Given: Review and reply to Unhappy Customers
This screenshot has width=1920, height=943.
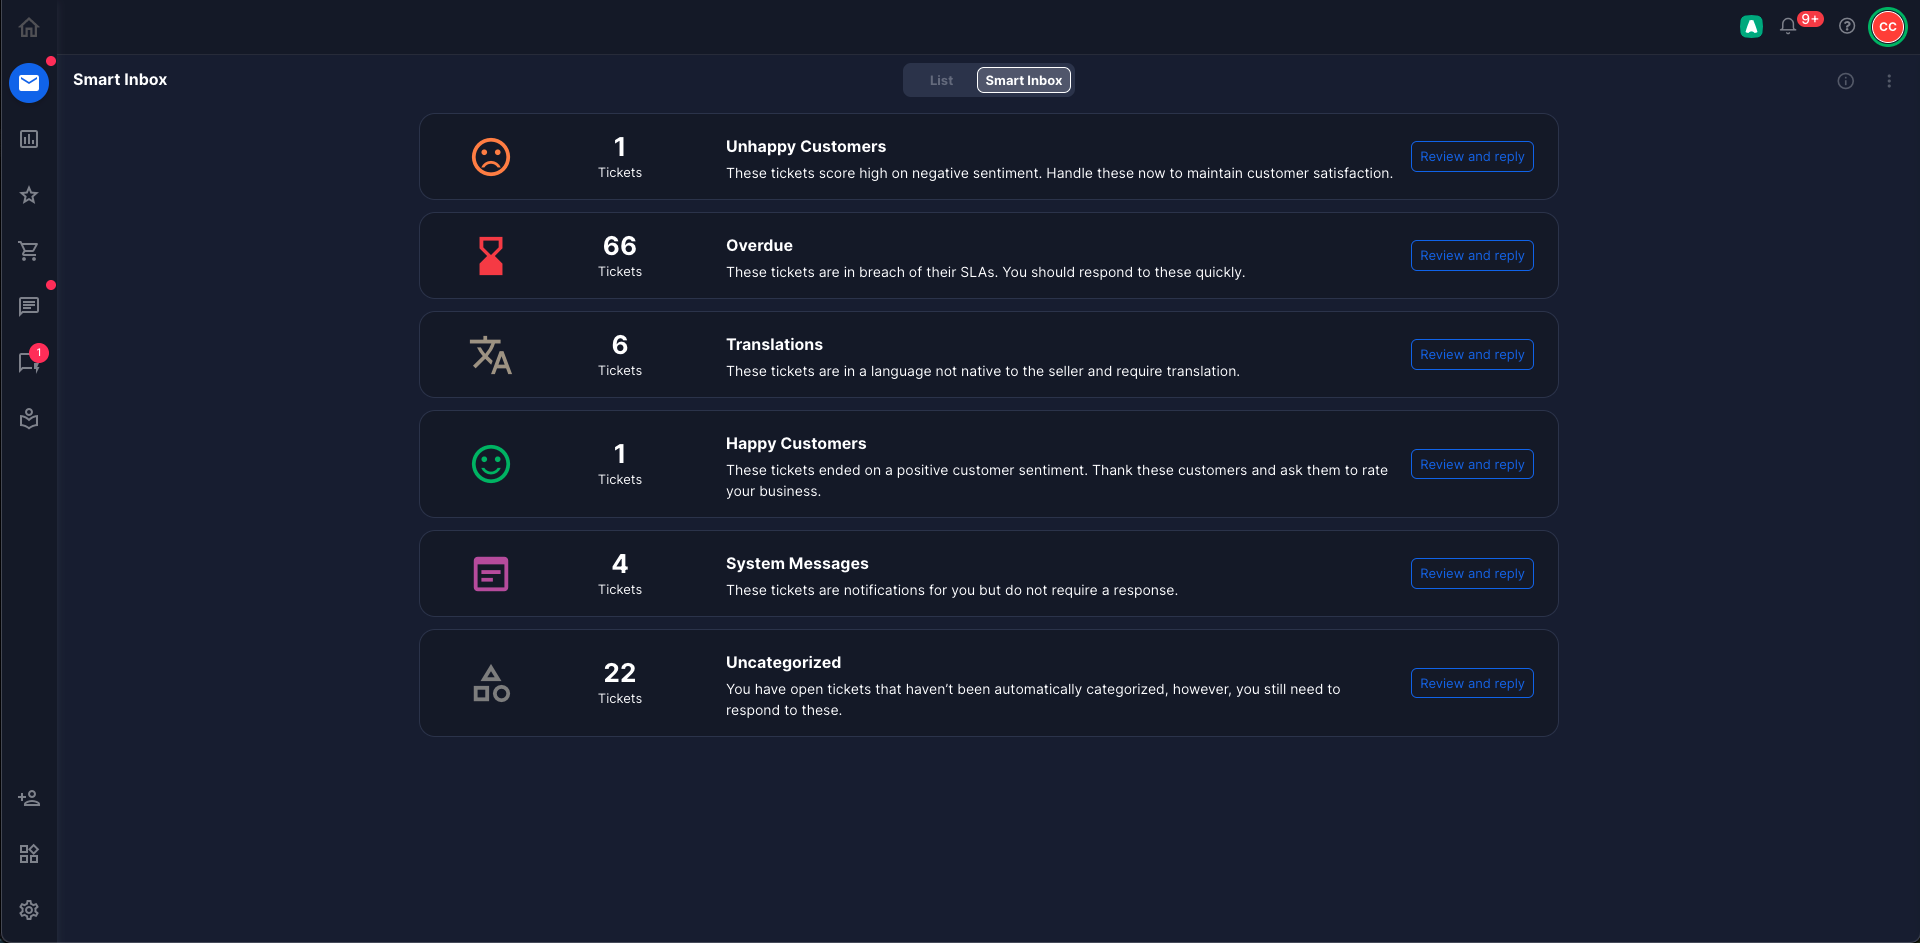Looking at the screenshot, I should [x=1472, y=157].
